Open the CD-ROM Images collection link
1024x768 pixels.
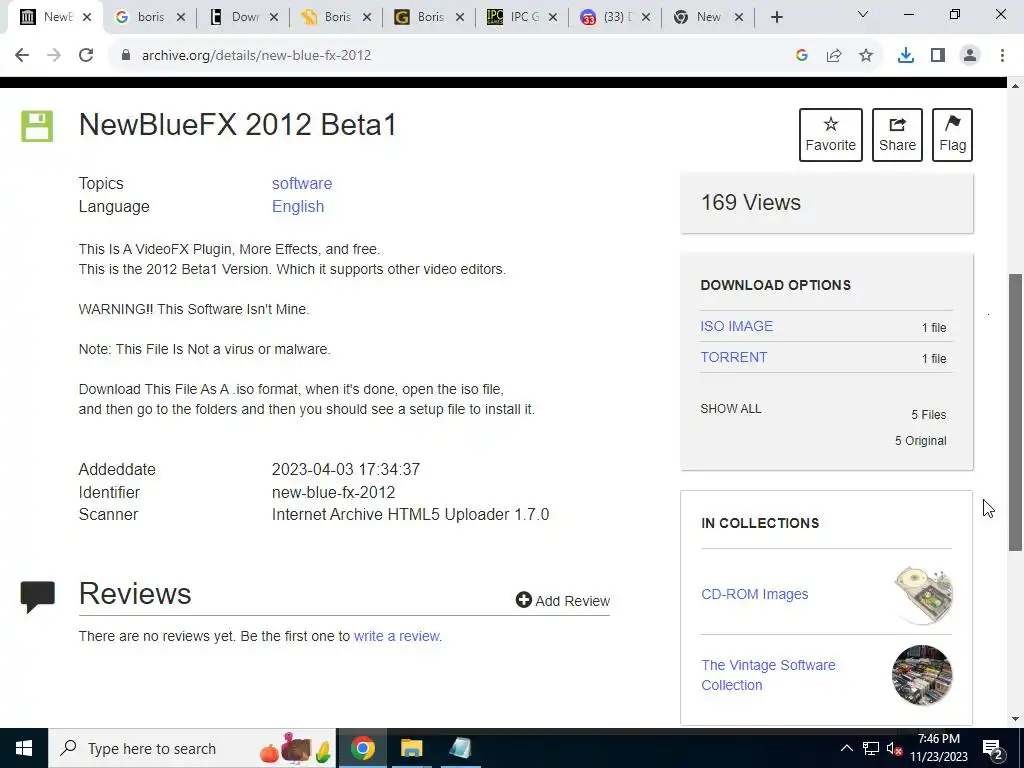tap(754, 594)
